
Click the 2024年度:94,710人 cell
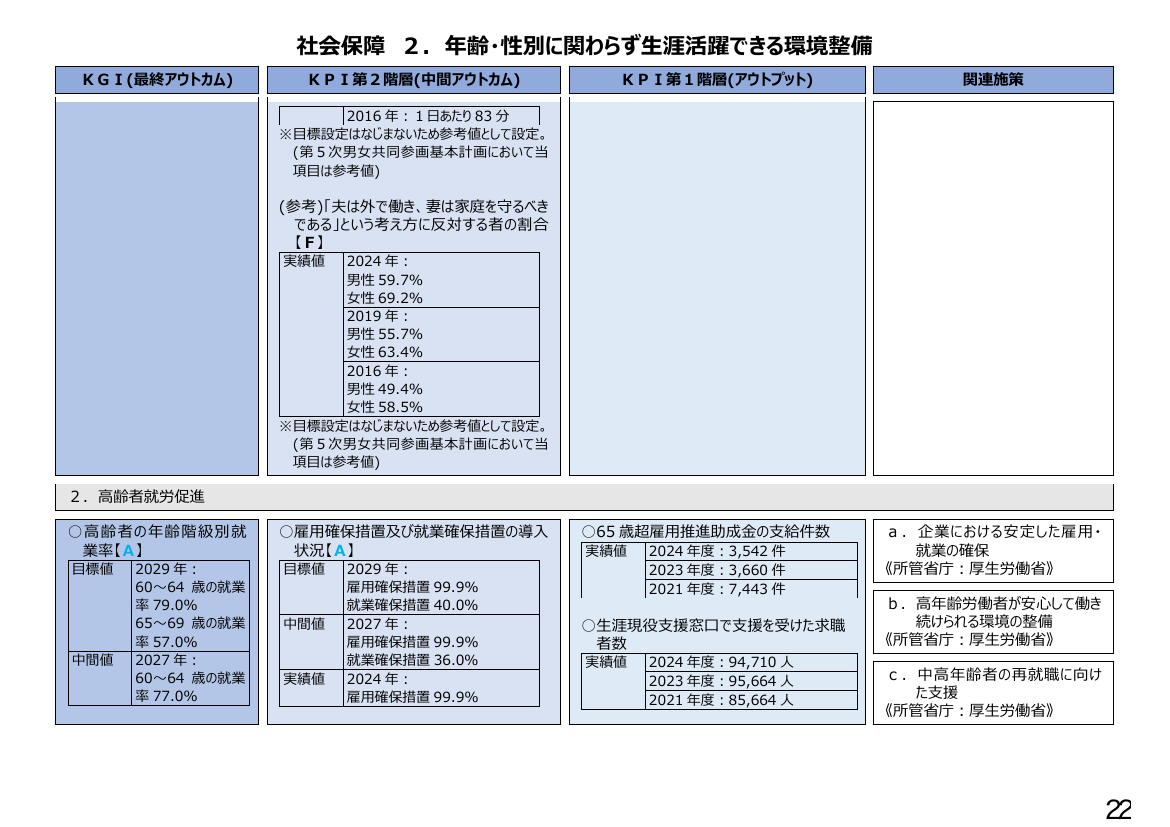[751, 662]
